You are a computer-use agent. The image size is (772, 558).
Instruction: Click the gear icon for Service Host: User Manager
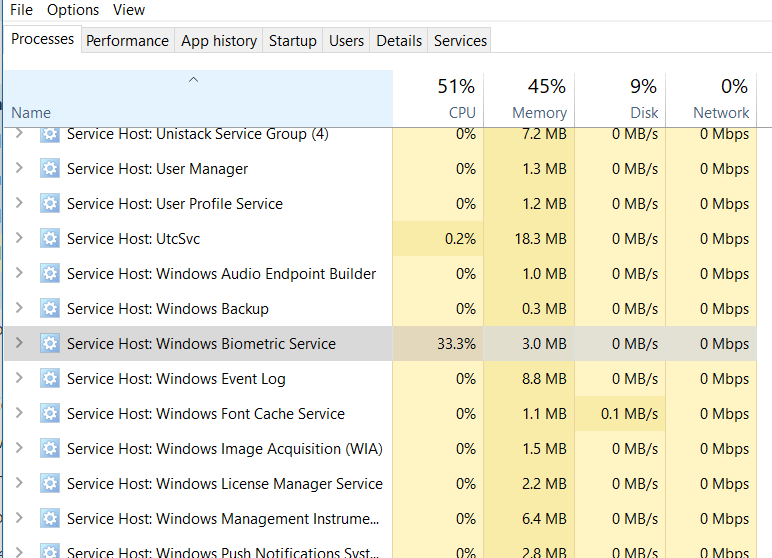click(x=50, y=169)
